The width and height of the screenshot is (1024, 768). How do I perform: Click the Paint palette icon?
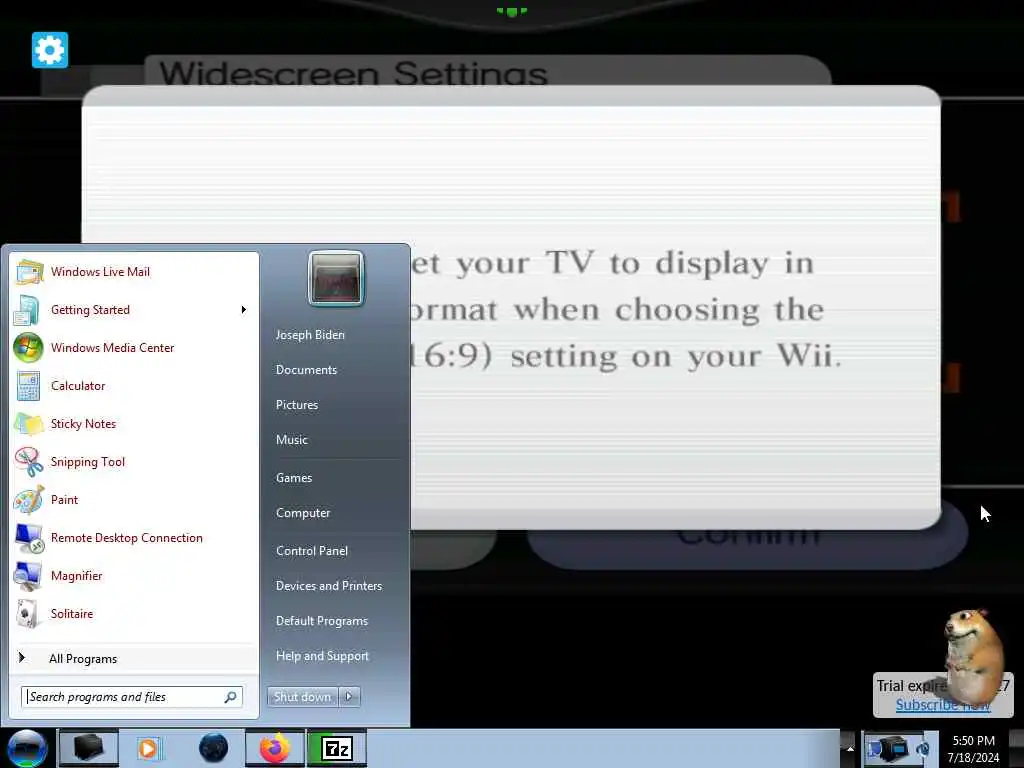pyautogui.click(x=29, y=500)
